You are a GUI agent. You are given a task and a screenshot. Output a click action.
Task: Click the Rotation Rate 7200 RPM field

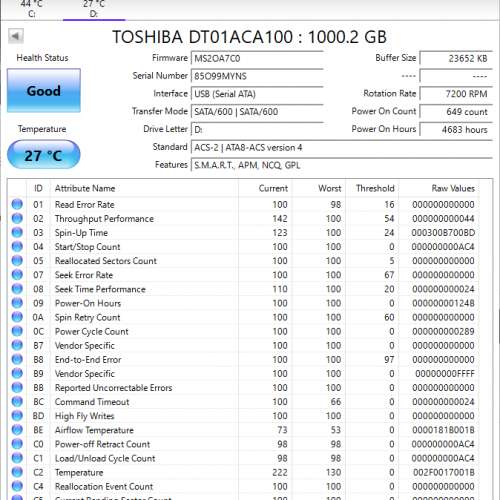456,94
